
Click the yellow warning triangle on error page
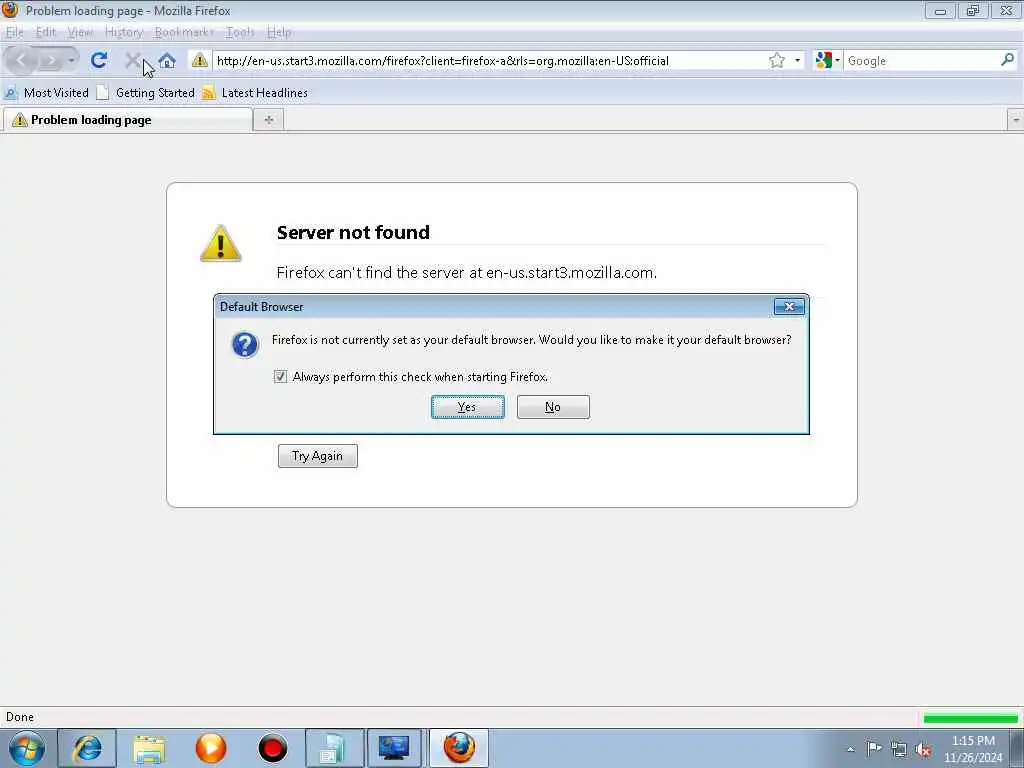[x=221, y=244]
